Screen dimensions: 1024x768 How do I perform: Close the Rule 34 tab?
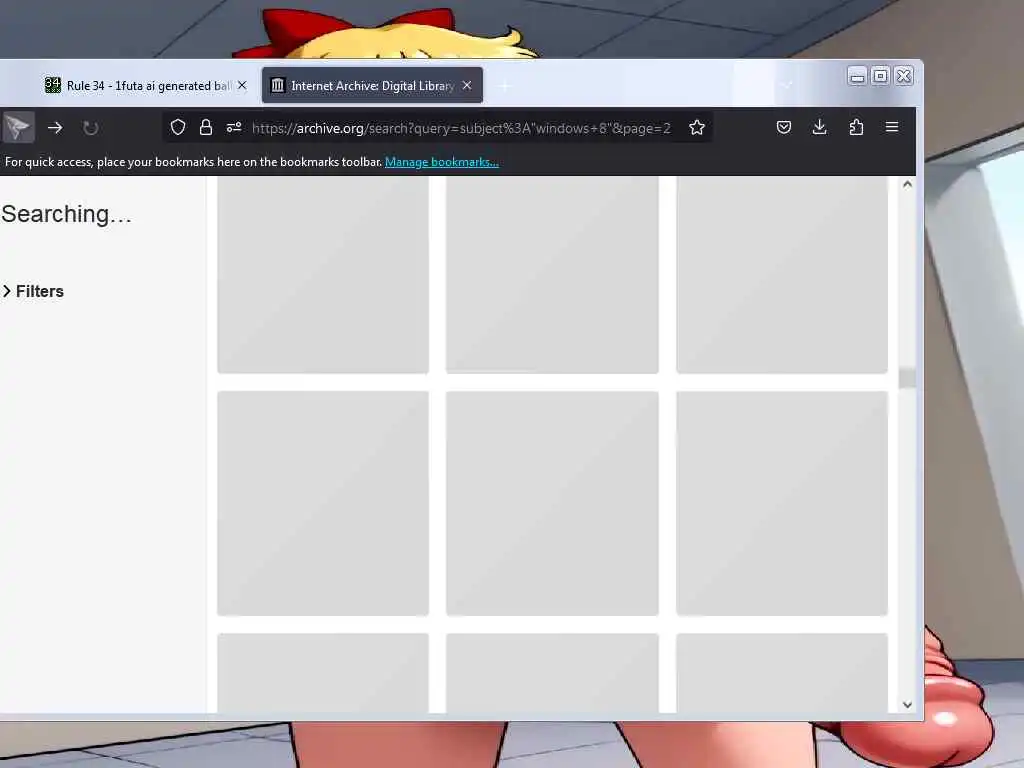click(x=242, y=86)
